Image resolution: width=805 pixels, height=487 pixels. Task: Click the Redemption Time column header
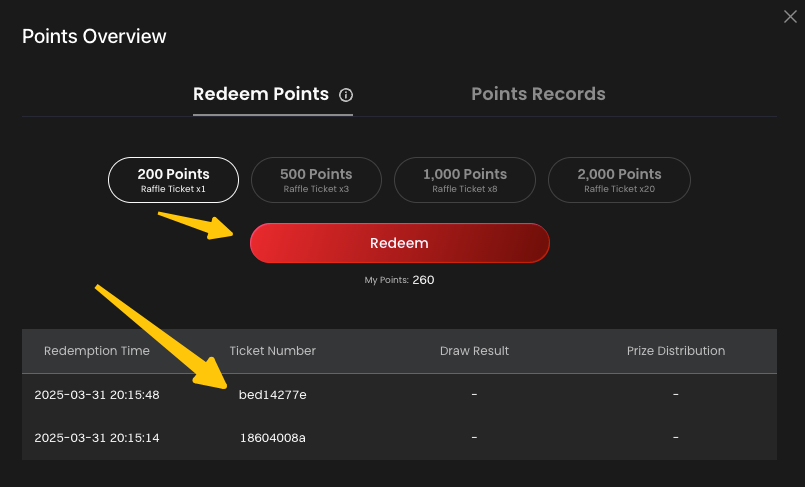tap(97, 351)
